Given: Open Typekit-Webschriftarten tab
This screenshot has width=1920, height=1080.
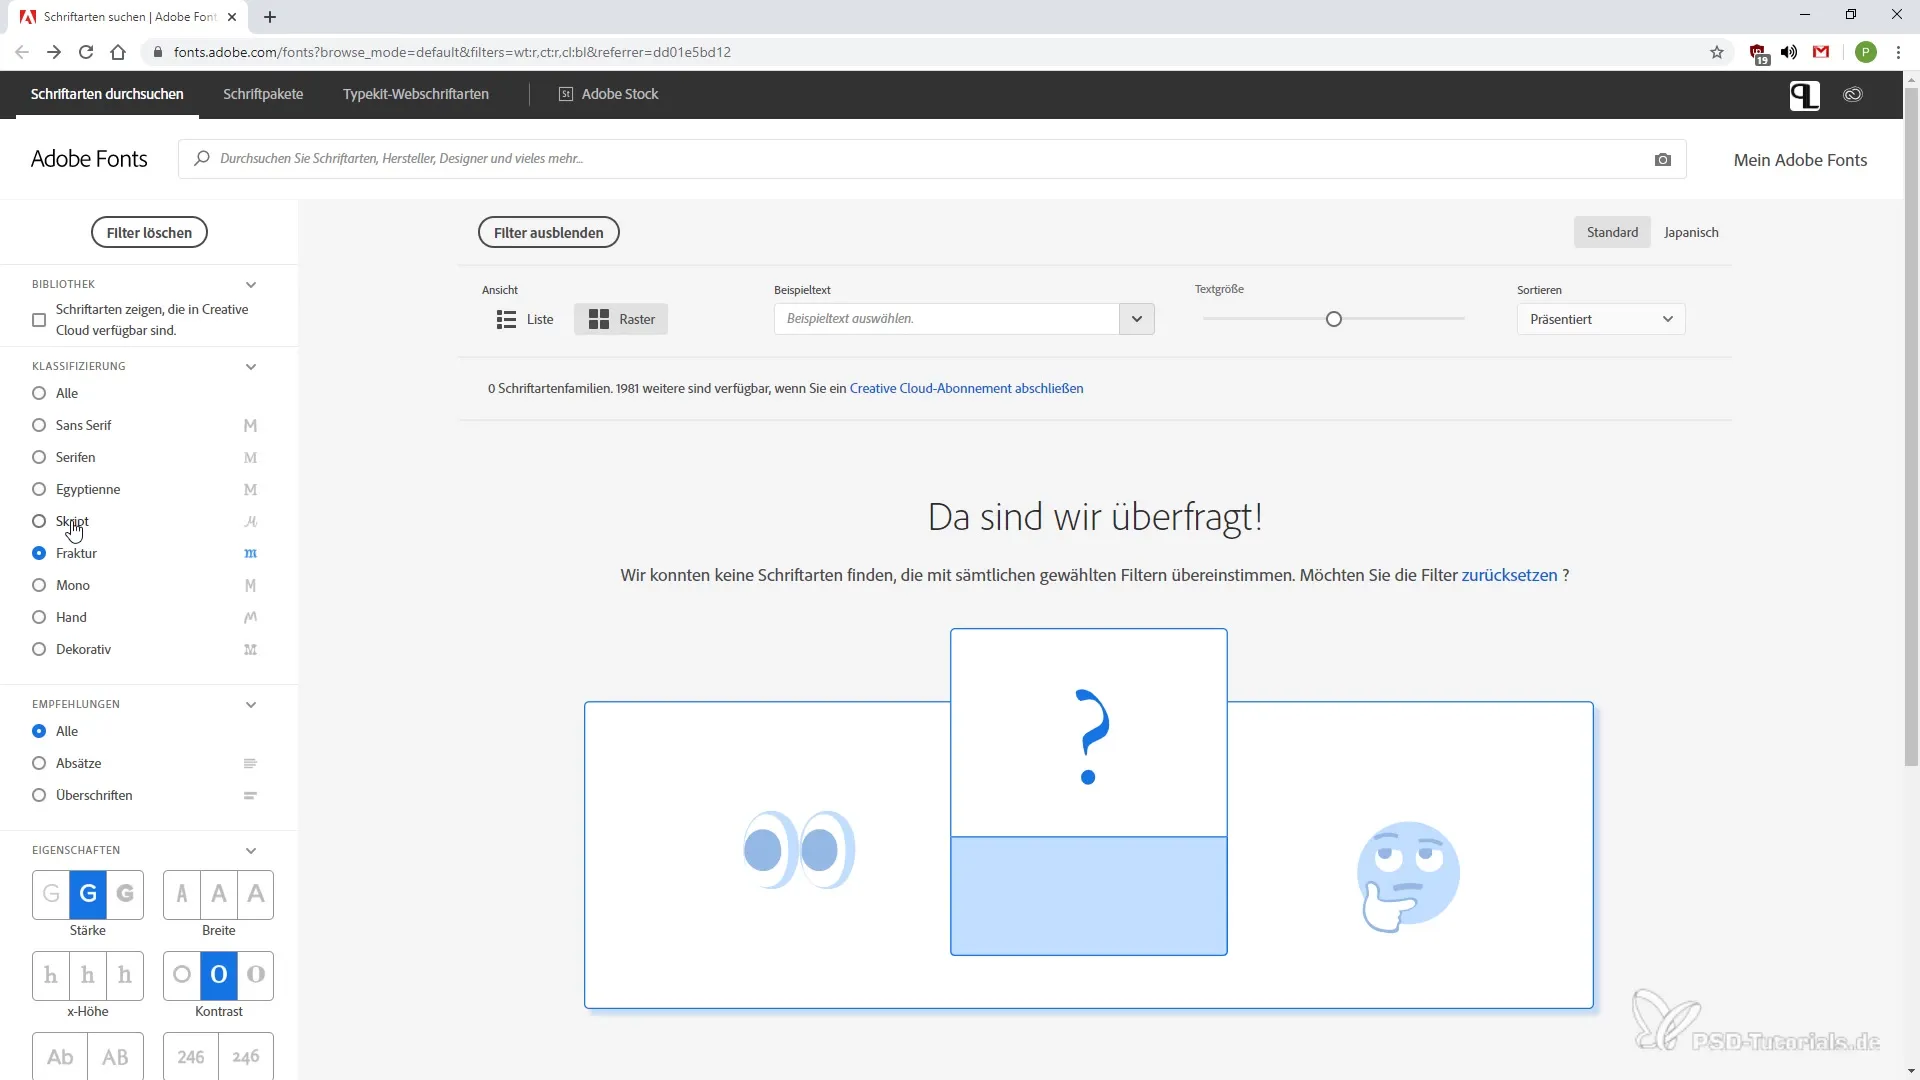Looking at the screenshot, I should coord(416,94).
